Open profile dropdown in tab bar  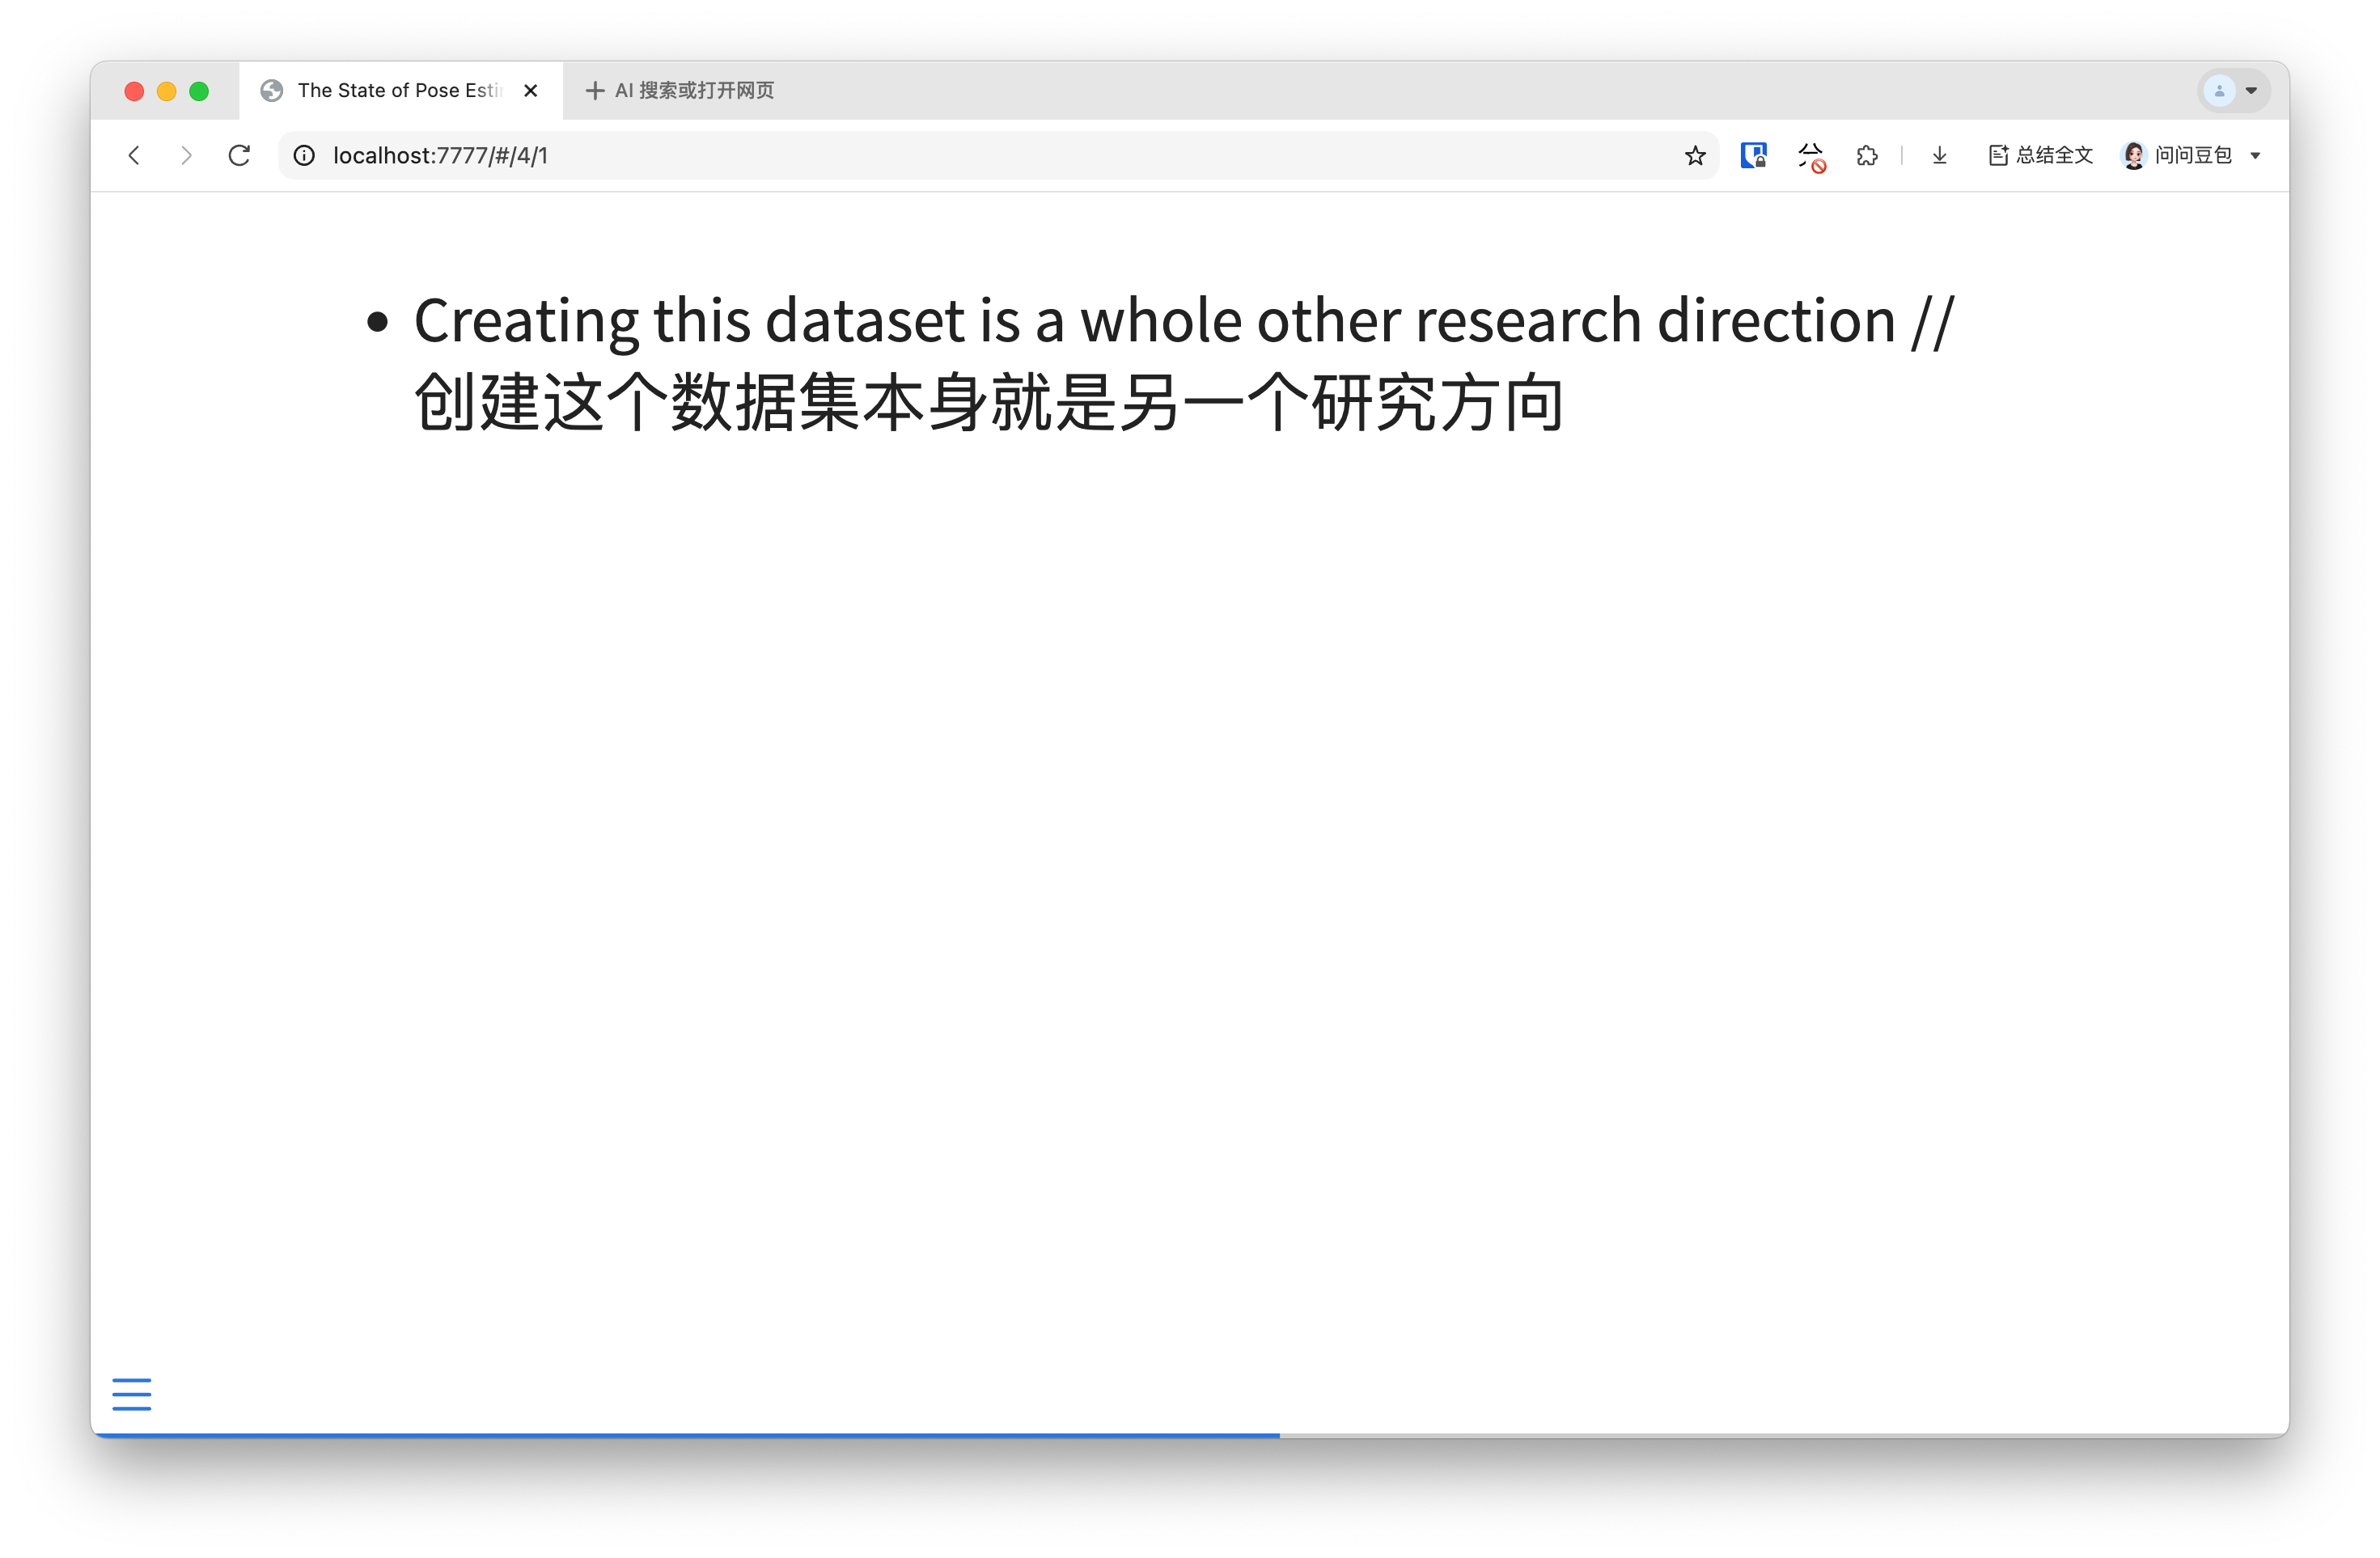[2233, 91]
